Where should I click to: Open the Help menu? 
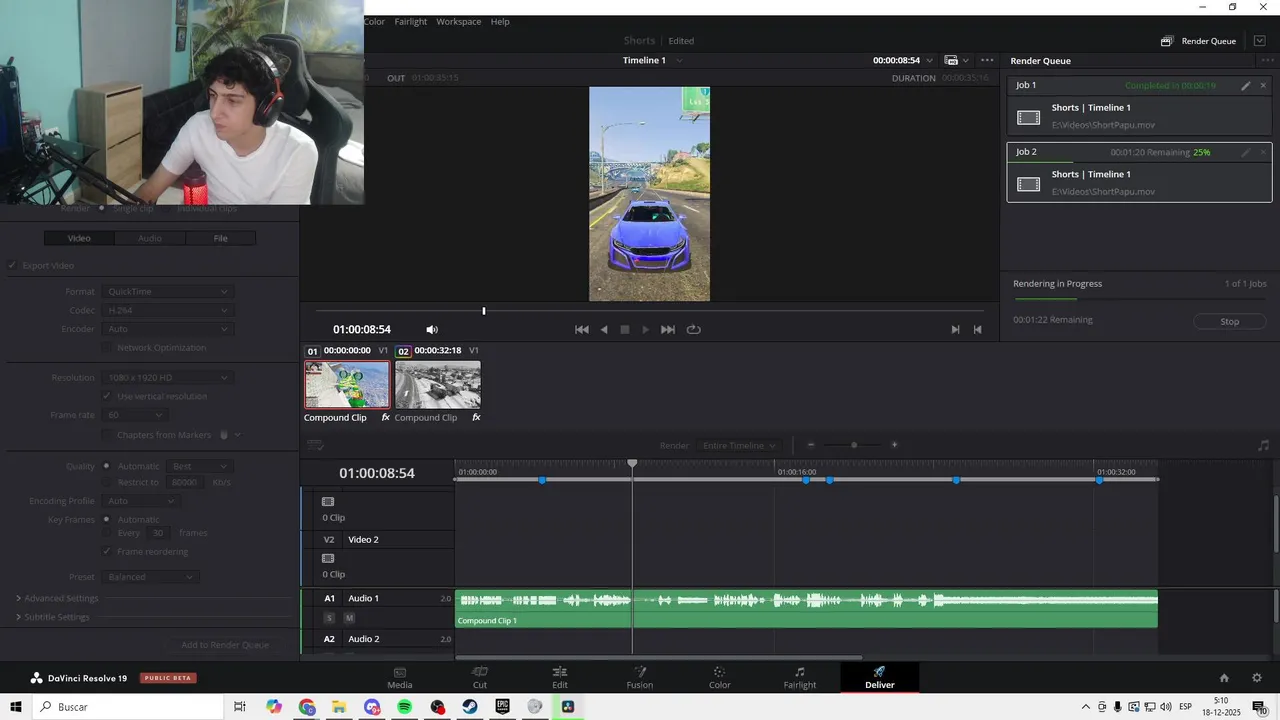point(500,21)
